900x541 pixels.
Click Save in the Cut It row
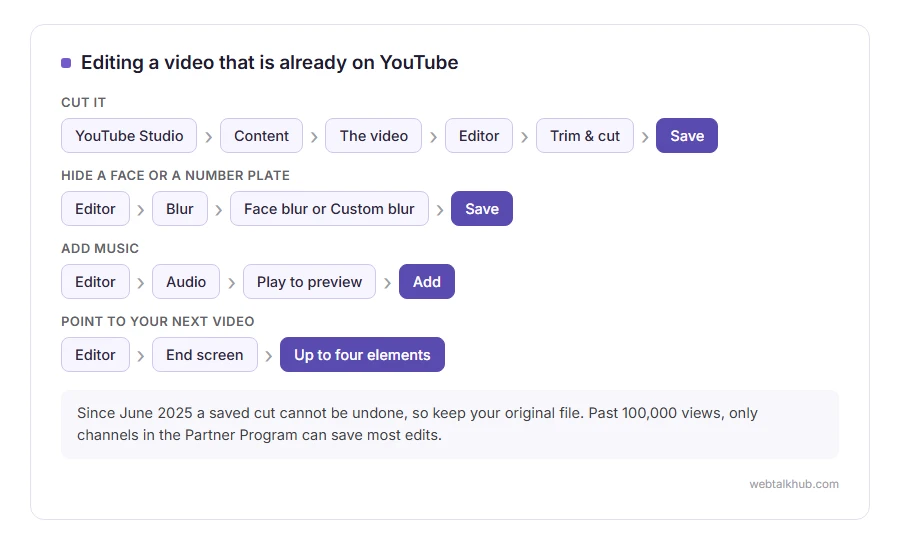(687, 136)
